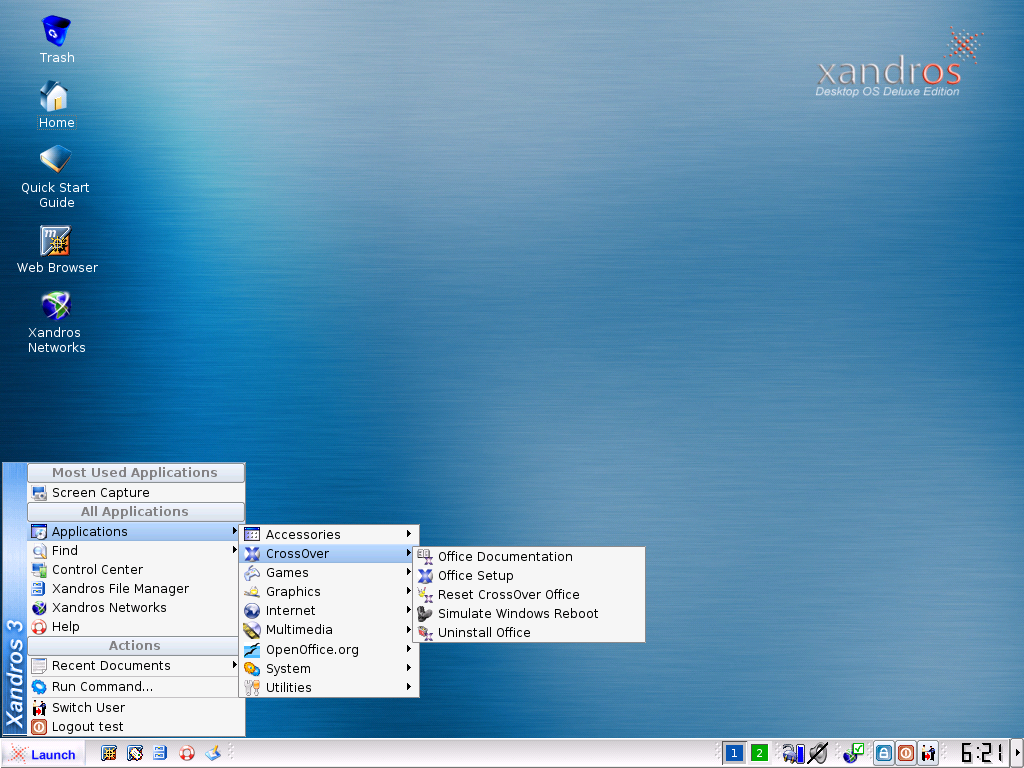Click the submenu arrow beside Utilities
Screen dimensions: 1024x768
409,687
